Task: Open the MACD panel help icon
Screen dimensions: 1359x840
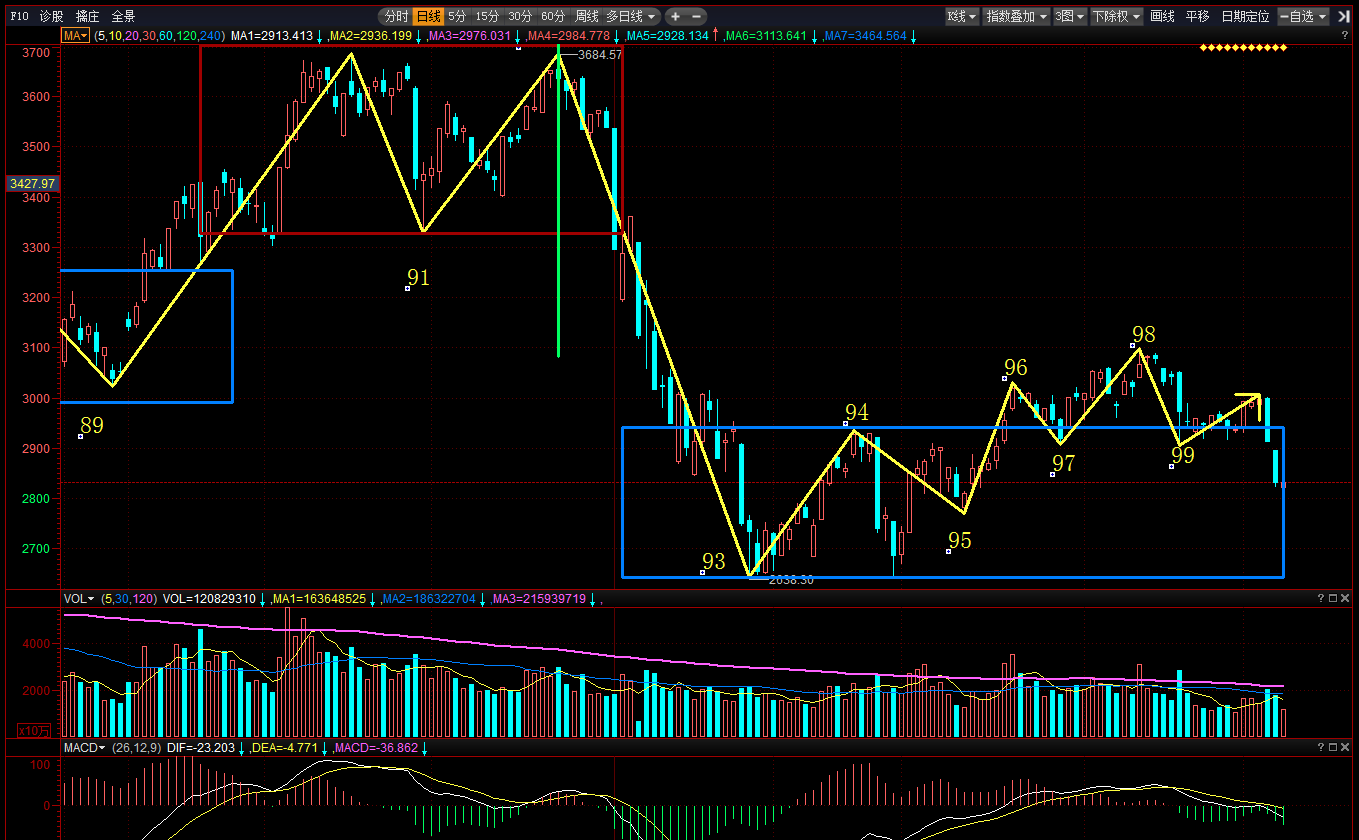Action: [x=1320, y=747]
